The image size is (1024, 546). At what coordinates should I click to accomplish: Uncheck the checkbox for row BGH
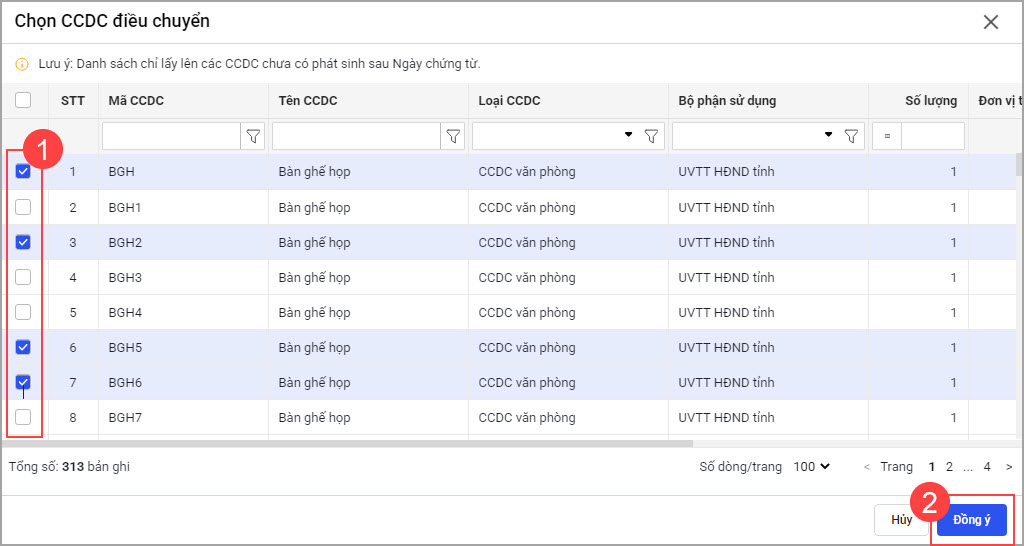click(23, 172)
